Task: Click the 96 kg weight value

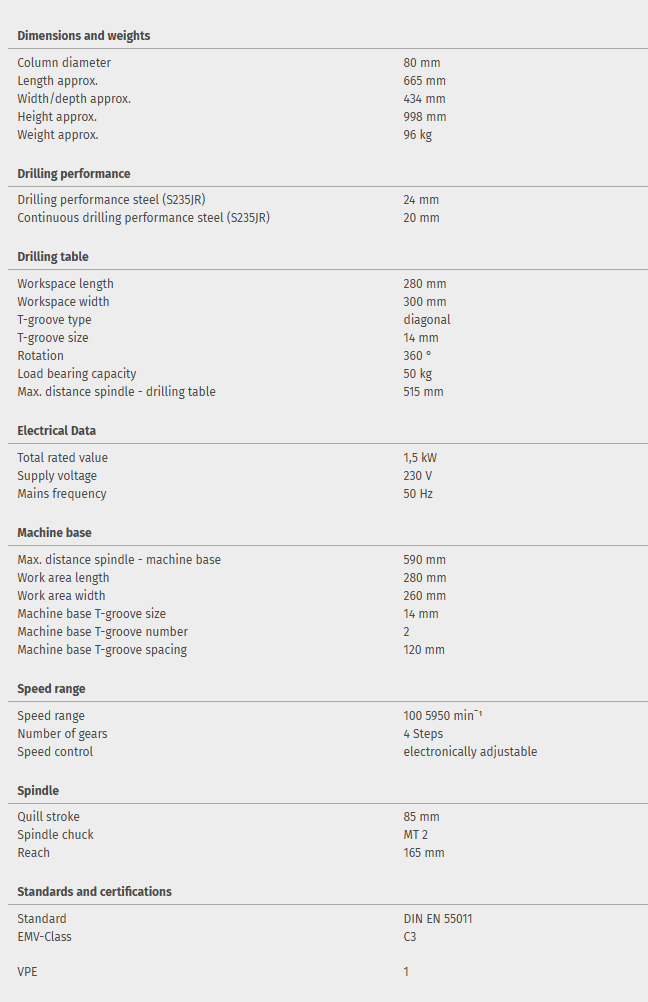Action: coord(418,135)
